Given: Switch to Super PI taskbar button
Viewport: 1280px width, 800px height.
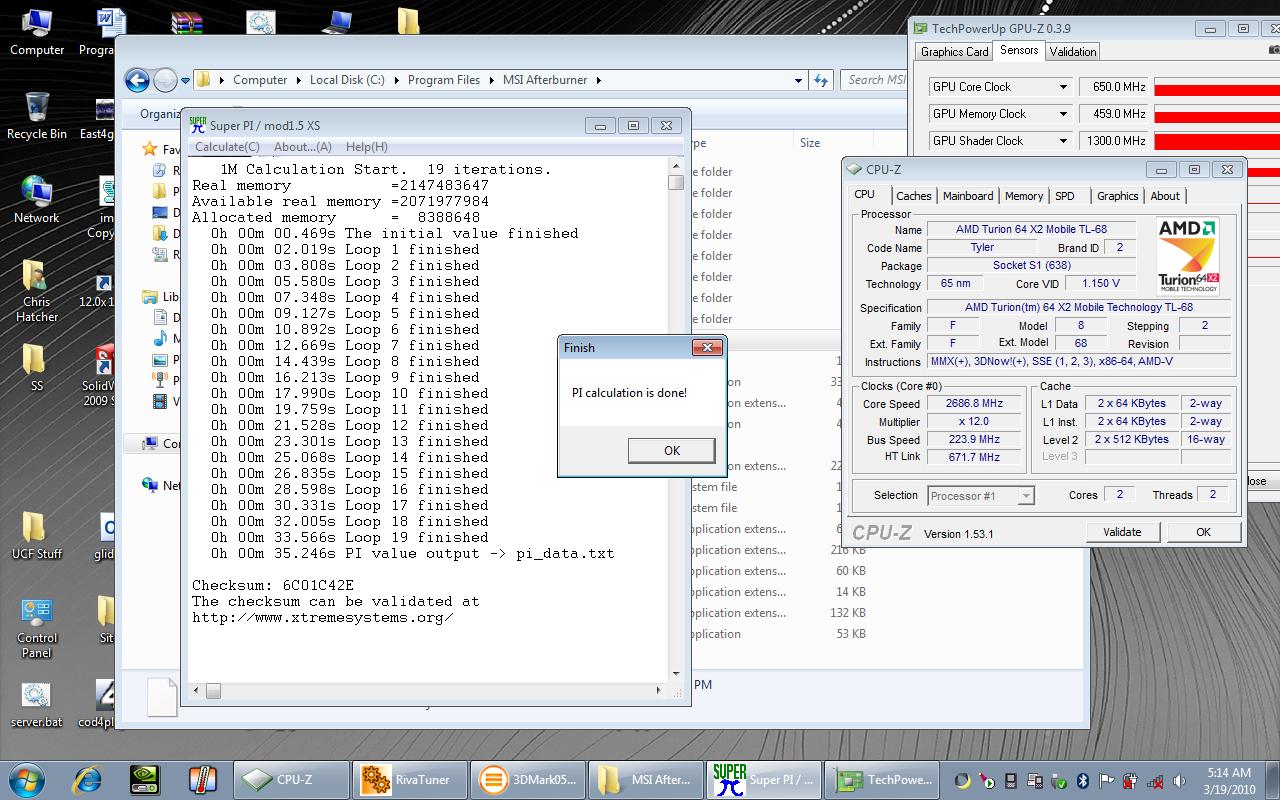Looking at the screenshot, I should (762, 779).
